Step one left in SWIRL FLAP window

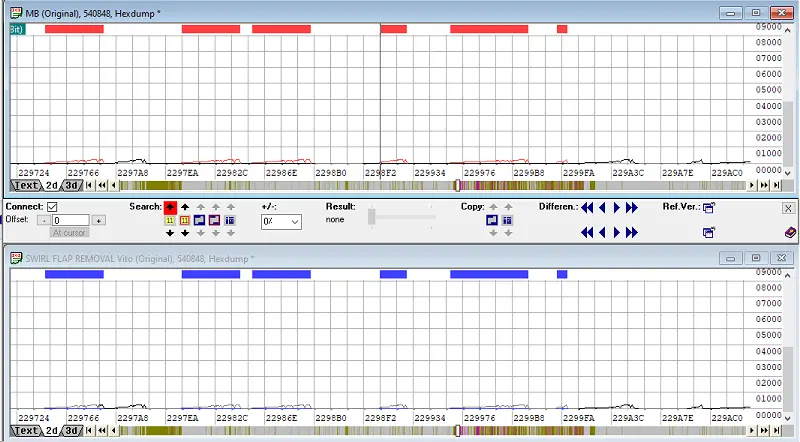[113, 431]
